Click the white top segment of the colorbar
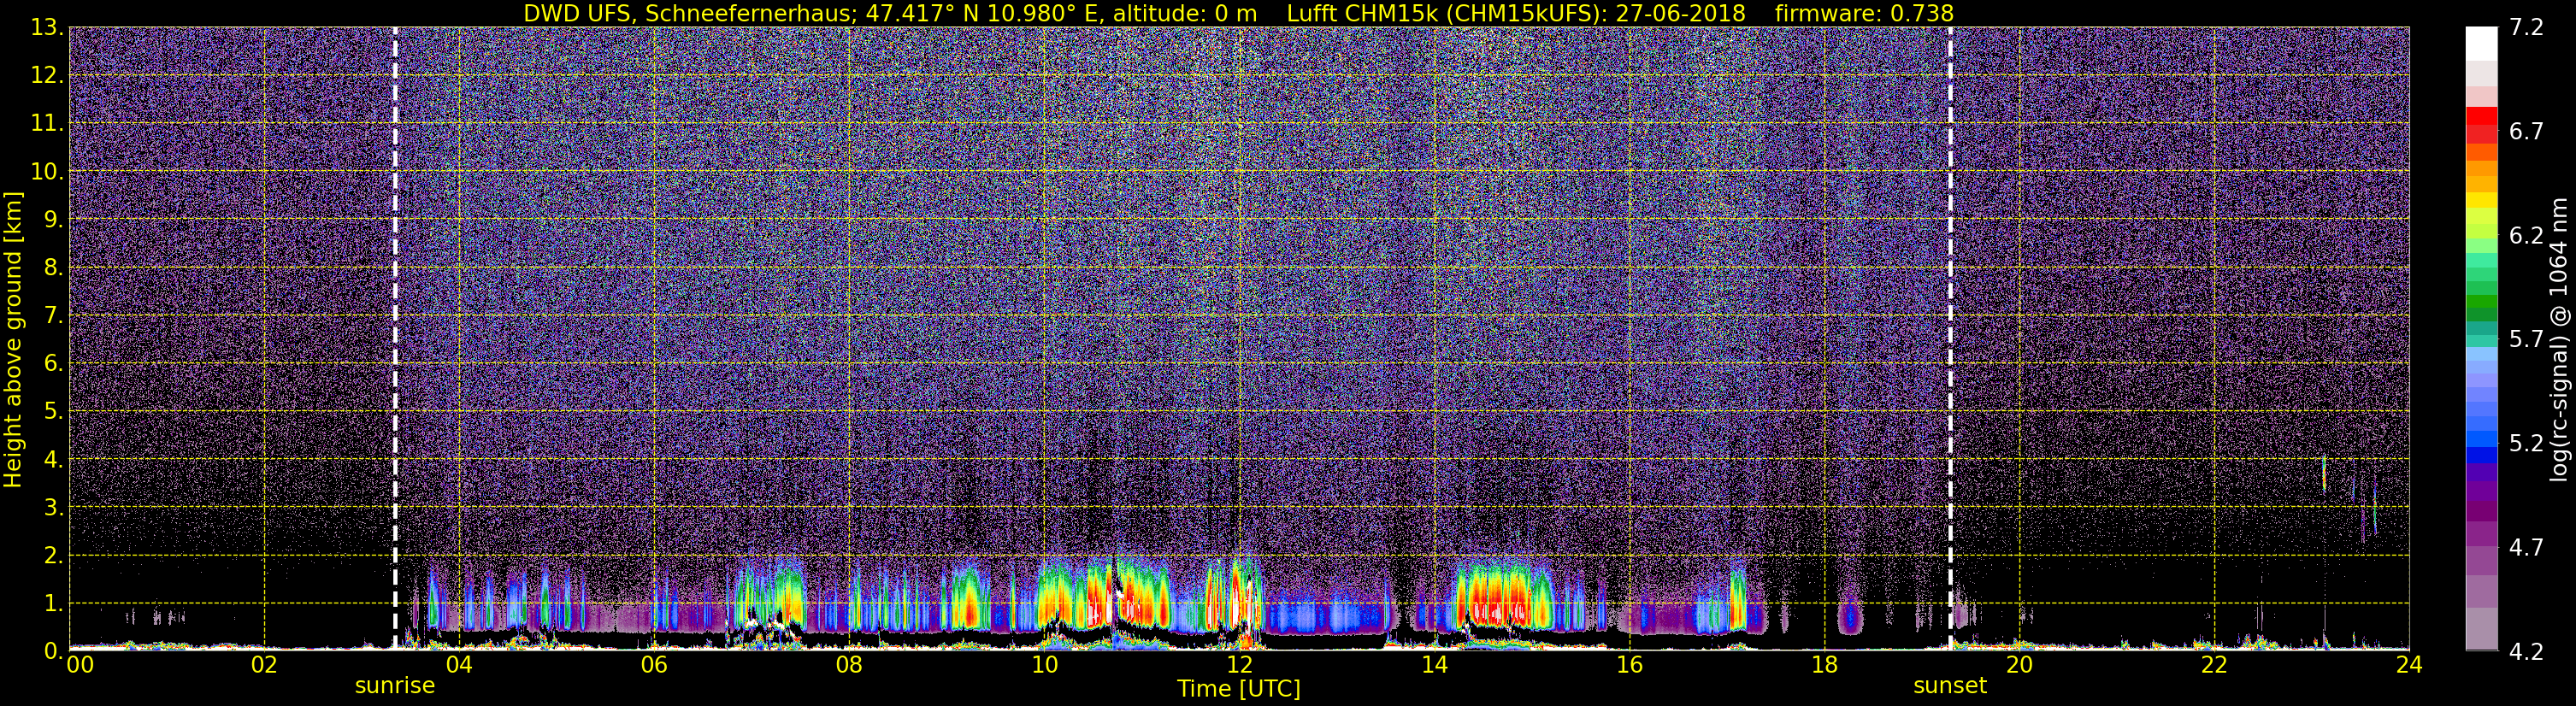Screen dimensions: 2576x706 (2481, 44)
